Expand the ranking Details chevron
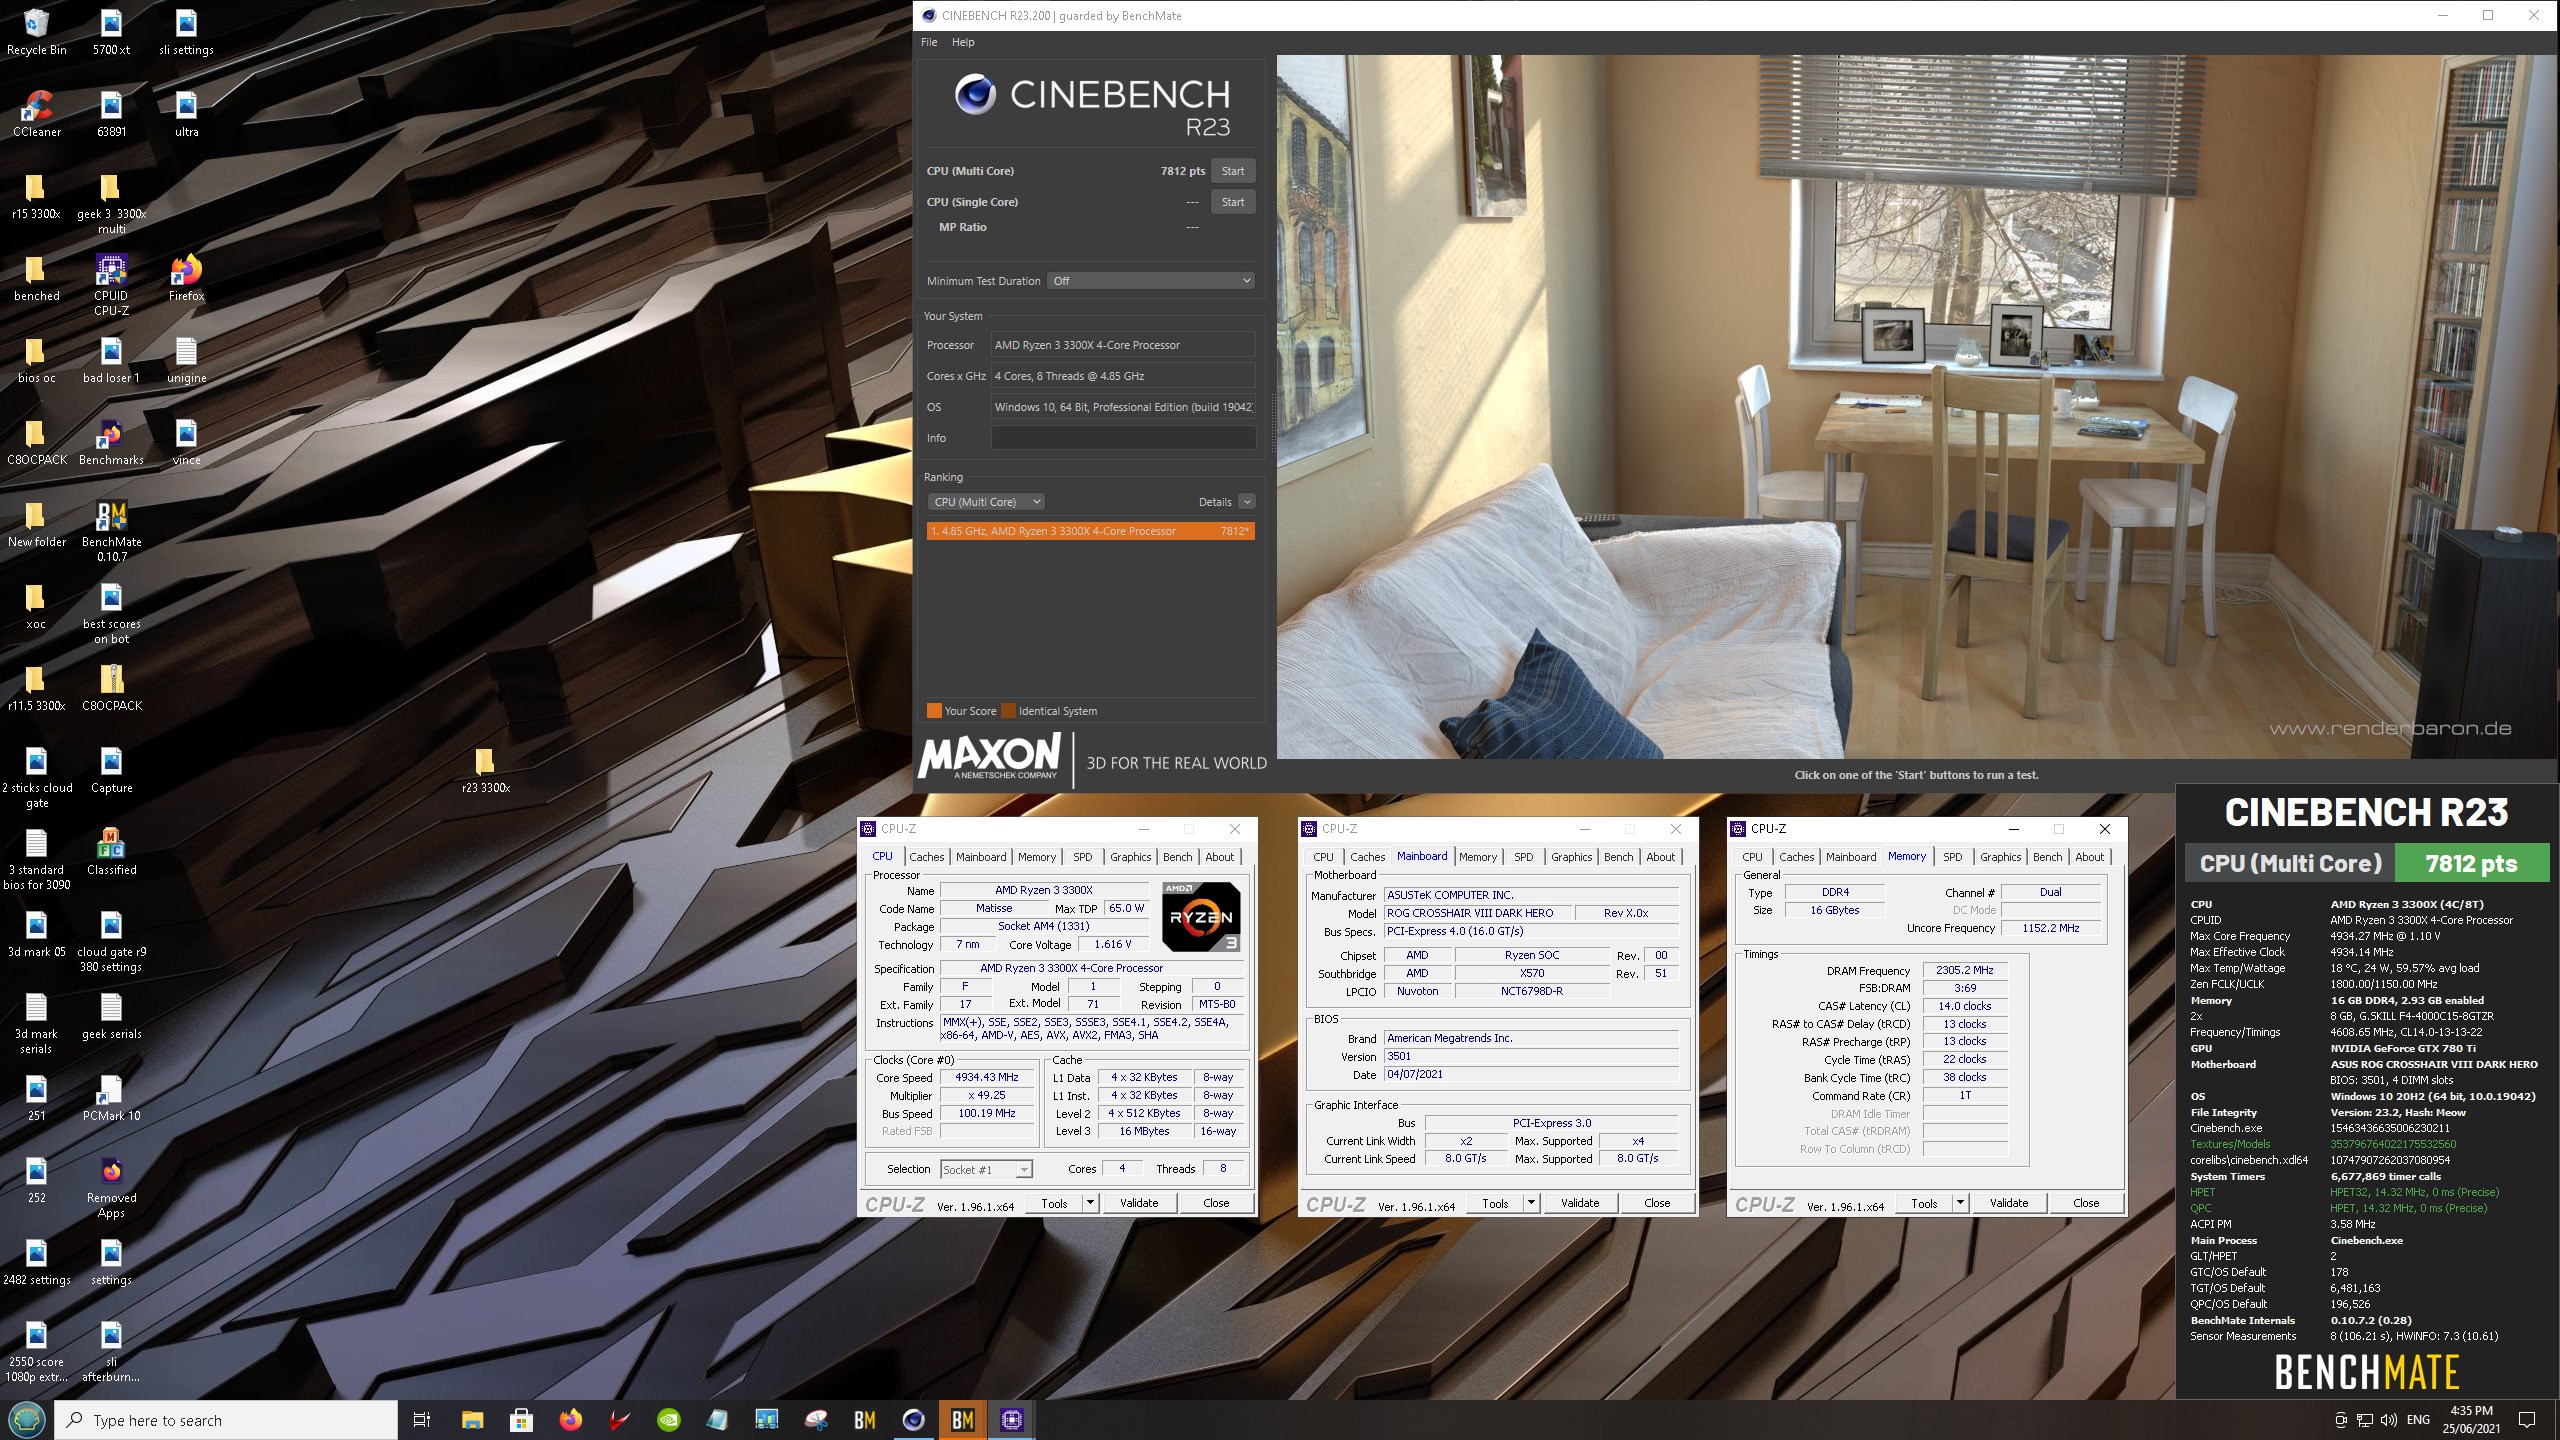This screenshot has height=1440, width=2560. point(1246,502)
